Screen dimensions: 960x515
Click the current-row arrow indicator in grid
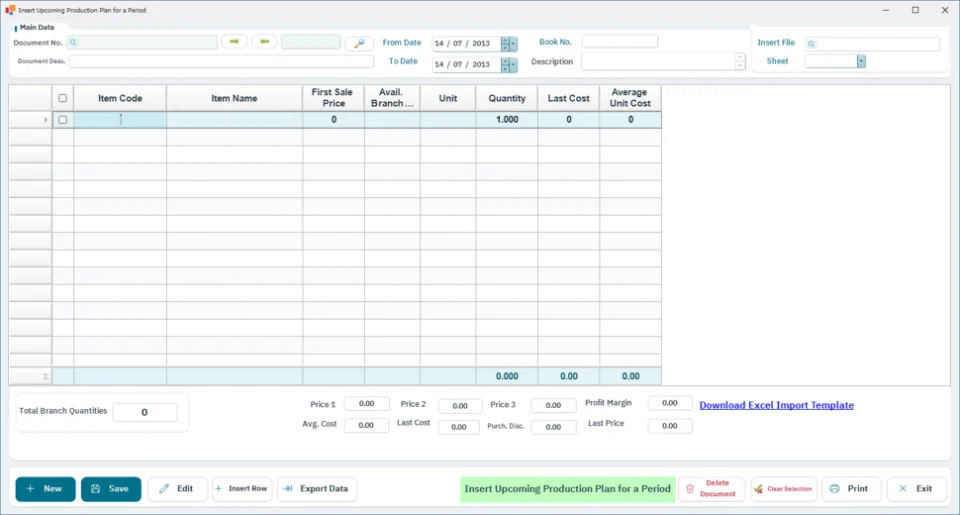[45, 120]
